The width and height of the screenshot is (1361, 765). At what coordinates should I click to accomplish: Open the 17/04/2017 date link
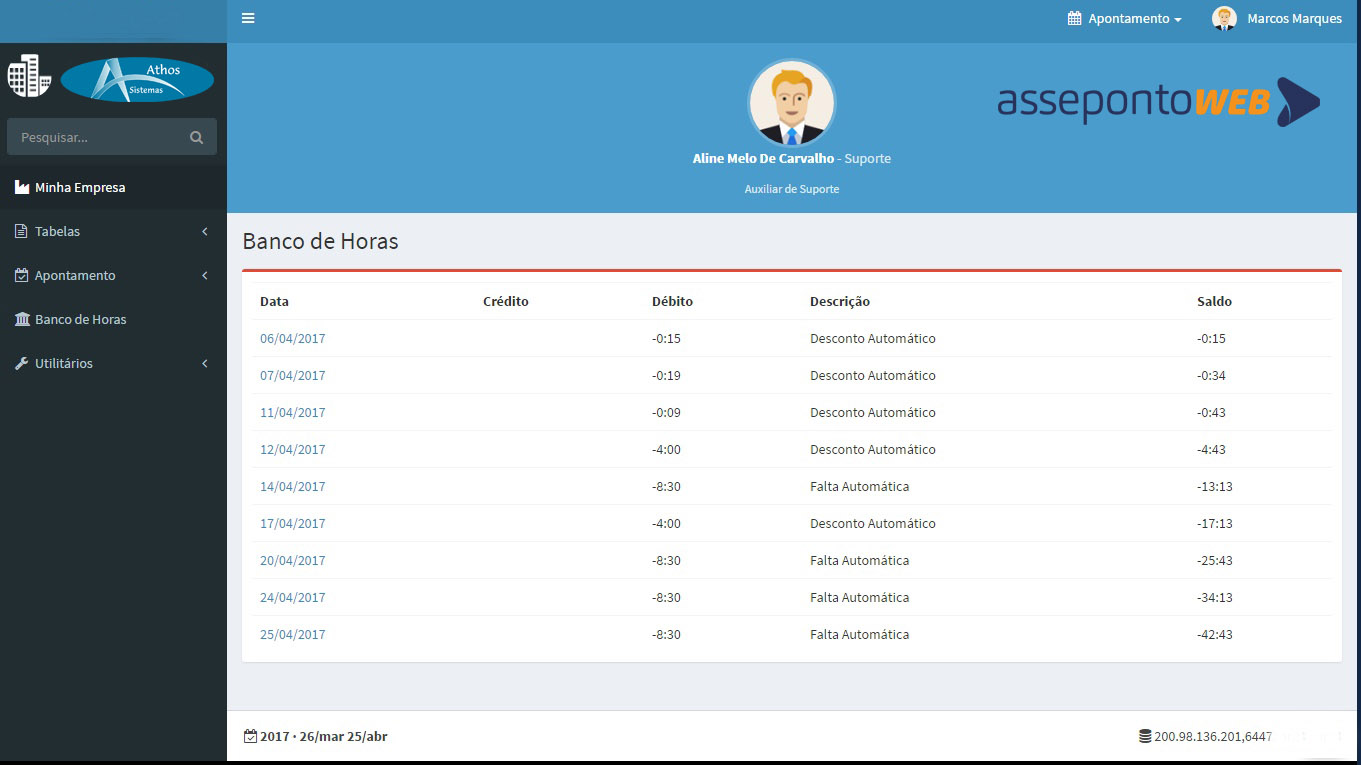point(292,523)
